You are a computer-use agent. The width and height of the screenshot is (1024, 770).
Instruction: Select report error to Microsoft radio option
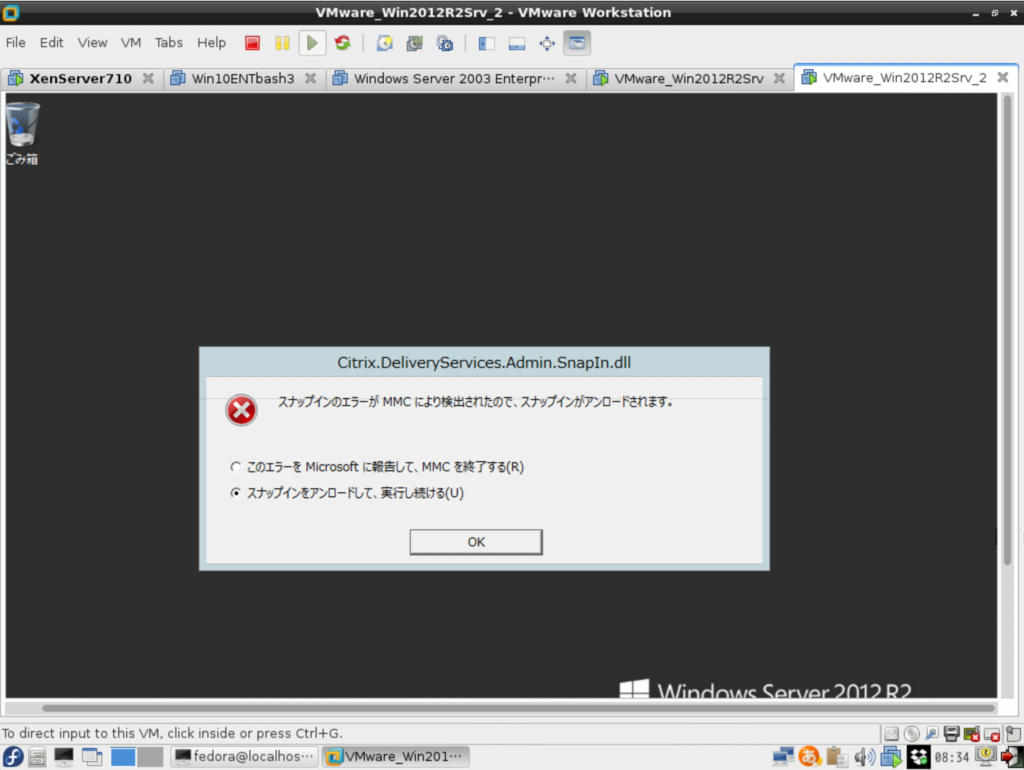pos(378,467)
